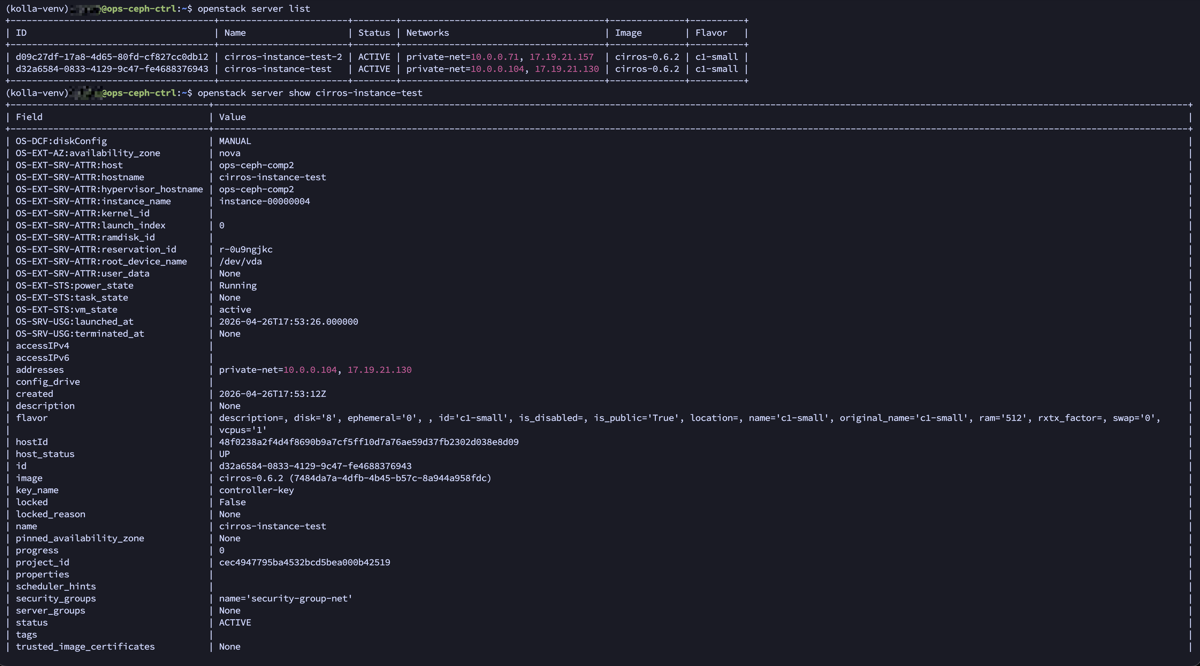Viewport: 1200px width, 666px height.
Task: Select project ID cec4947795ba4532bcd5bea000b42519
Action: [x=305, y=561]
